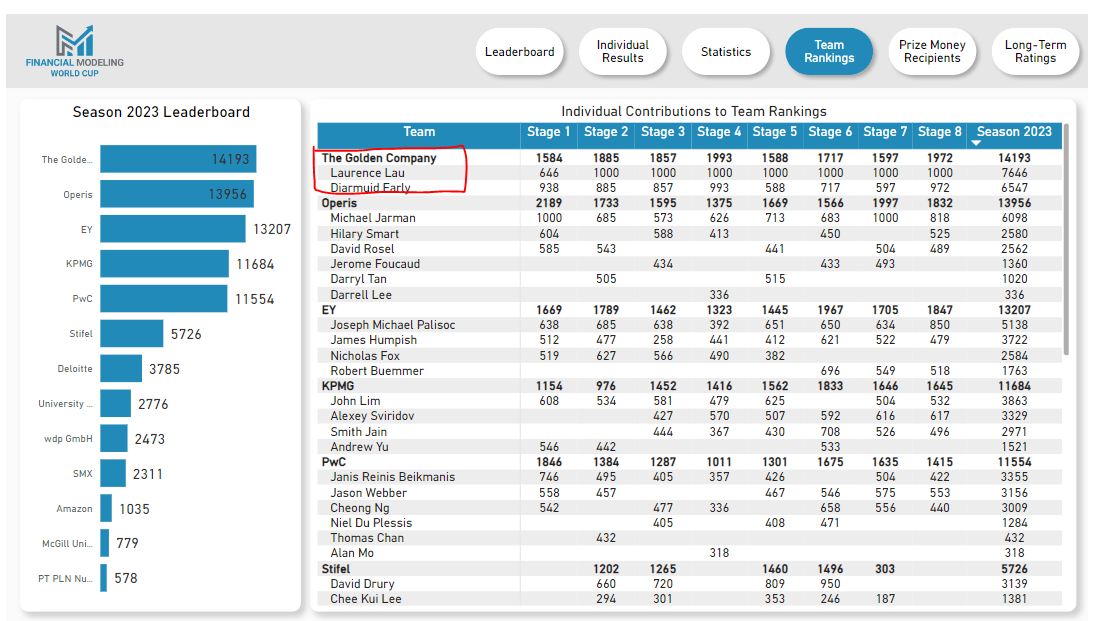Click Alexey Sviridov in the table
The width and height of the screenshot is (1094, 621).
372,417
